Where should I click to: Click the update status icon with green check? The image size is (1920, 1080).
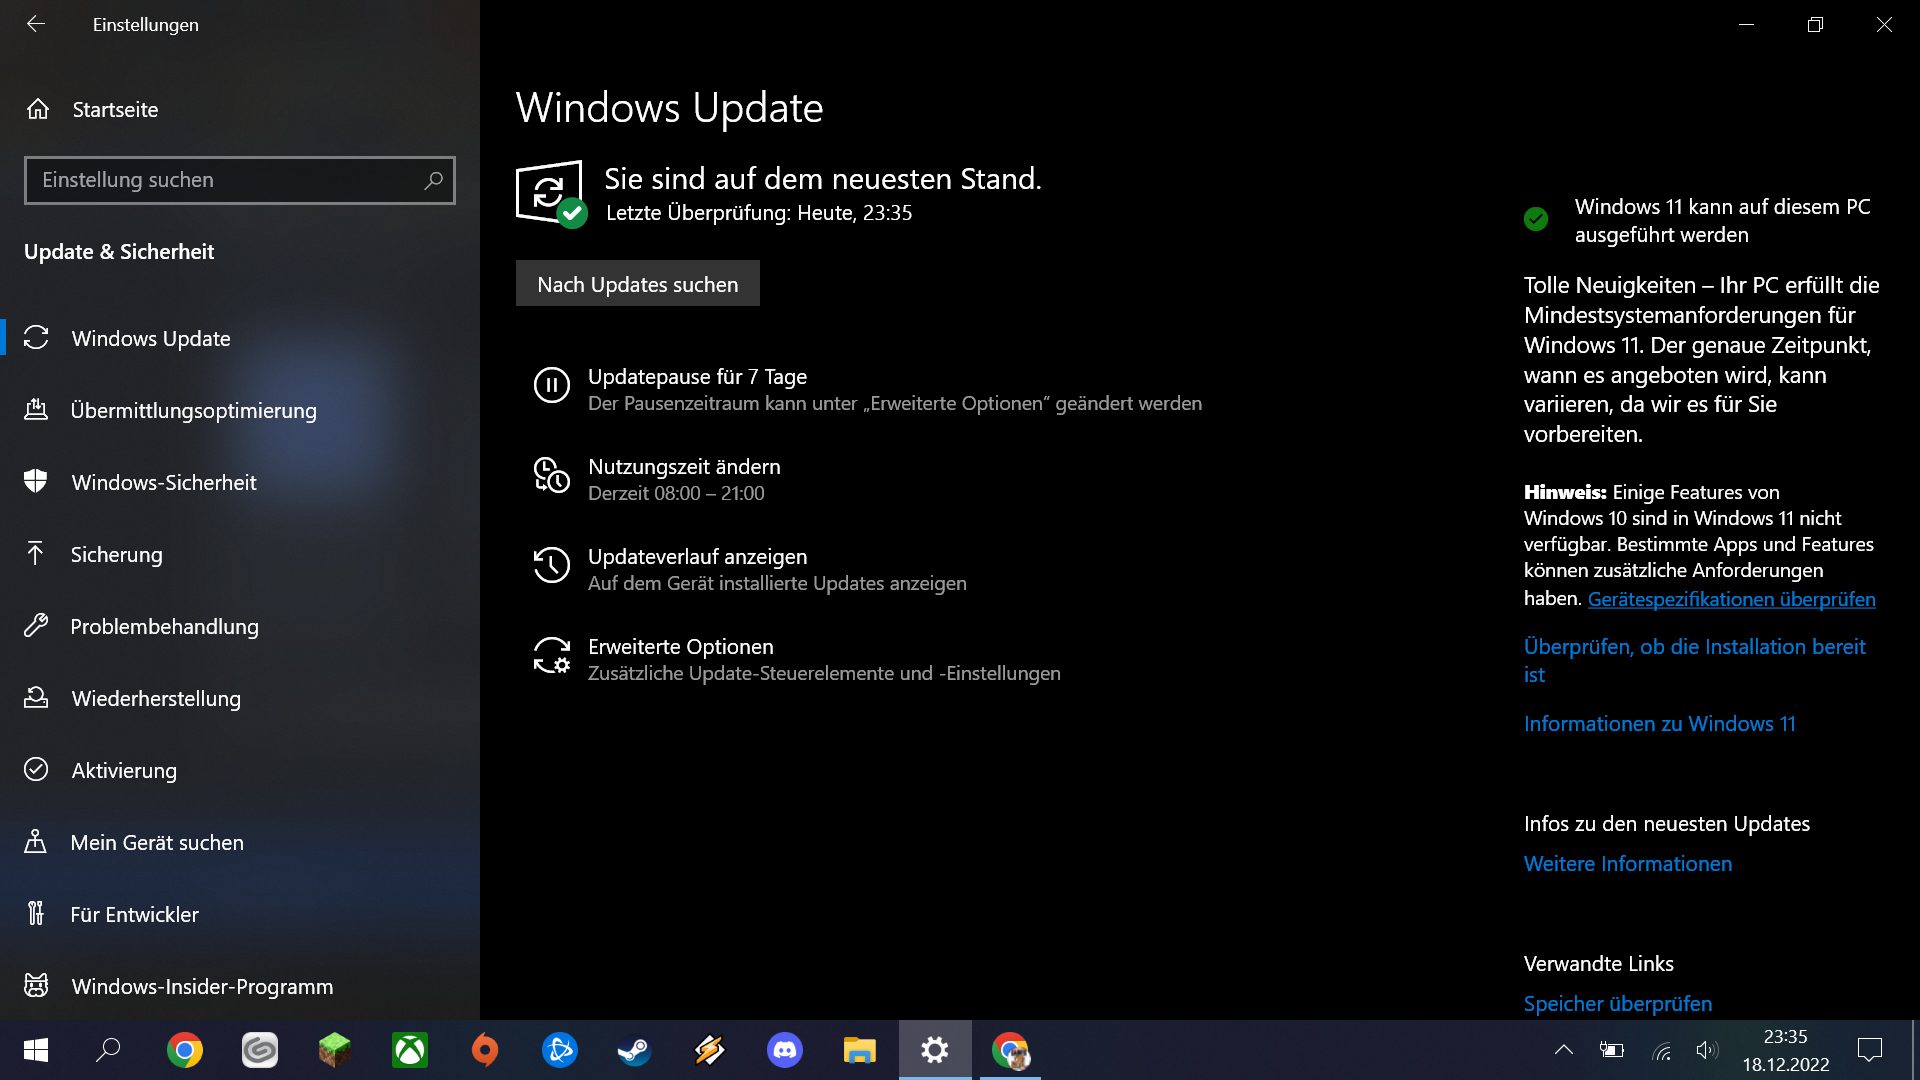551,194
